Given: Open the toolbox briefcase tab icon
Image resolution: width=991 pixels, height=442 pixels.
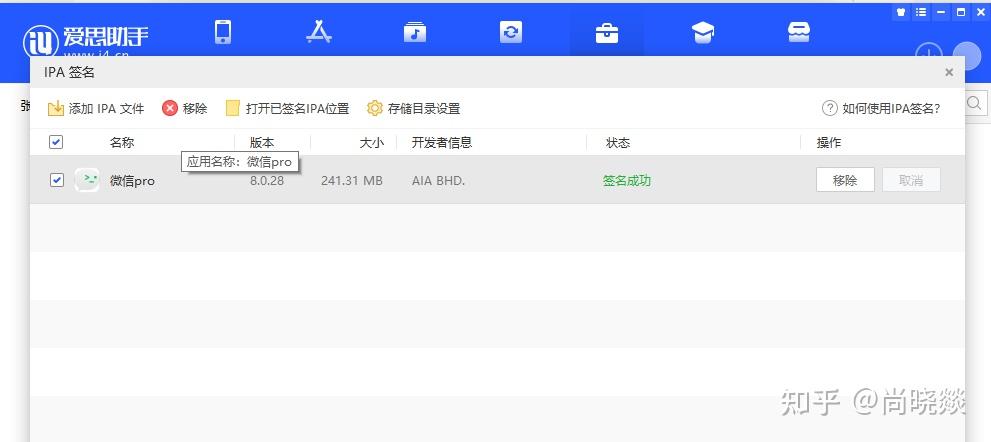Looking at the screenshot, I should click(607, 32).
